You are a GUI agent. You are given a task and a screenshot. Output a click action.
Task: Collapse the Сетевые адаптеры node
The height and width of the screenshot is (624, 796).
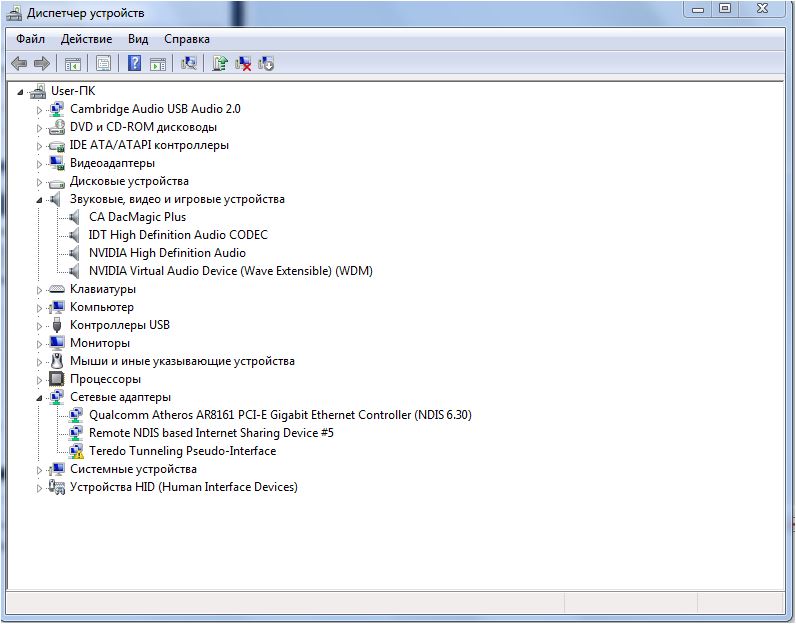pos(40,398)
